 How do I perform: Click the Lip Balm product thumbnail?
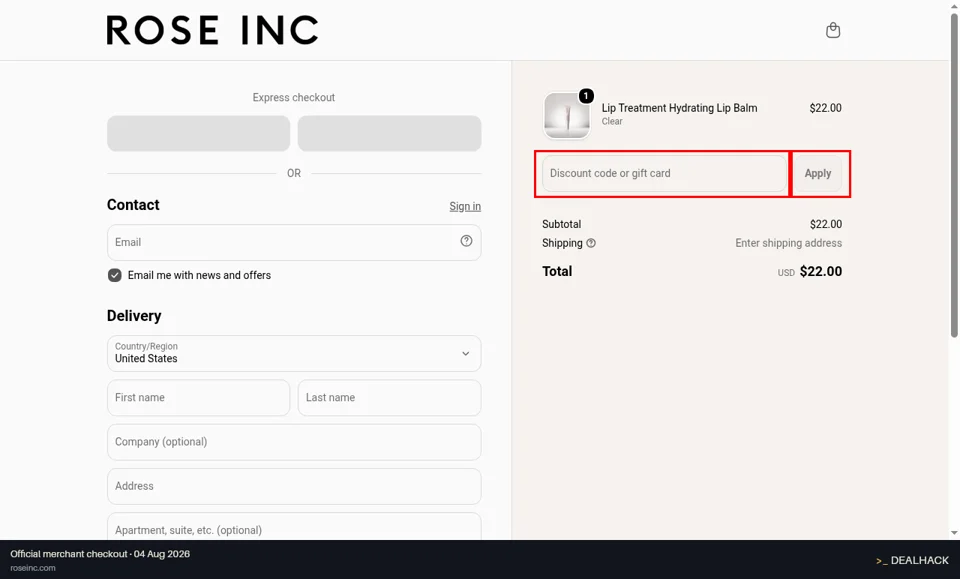coord(566,115)
